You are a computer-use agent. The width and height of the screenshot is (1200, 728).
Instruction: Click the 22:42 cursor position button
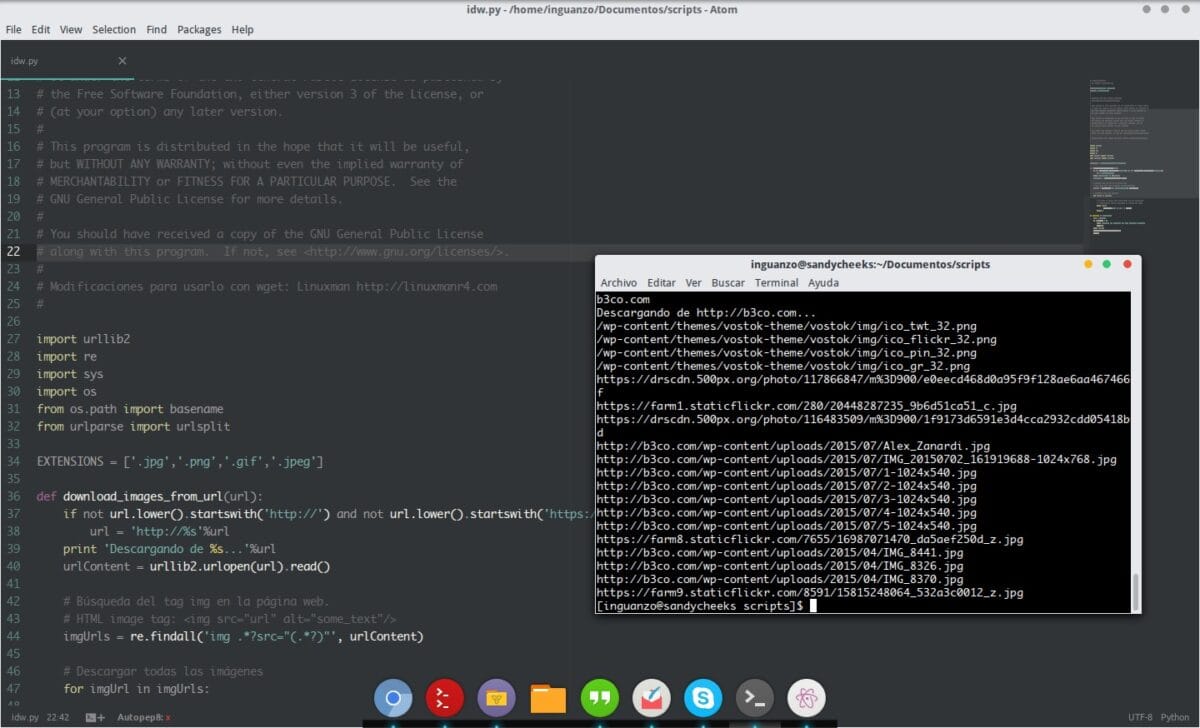(x=57, y=717)
